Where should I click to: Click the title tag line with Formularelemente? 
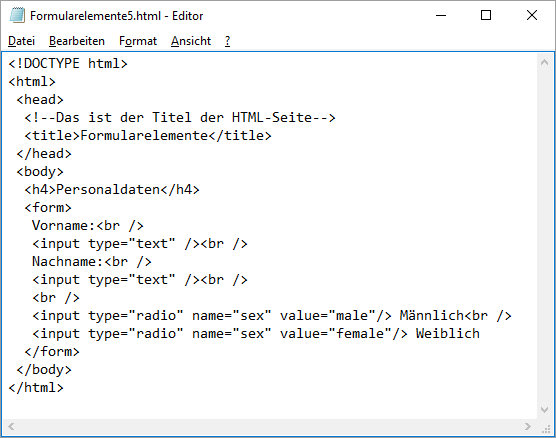(148, 135)
